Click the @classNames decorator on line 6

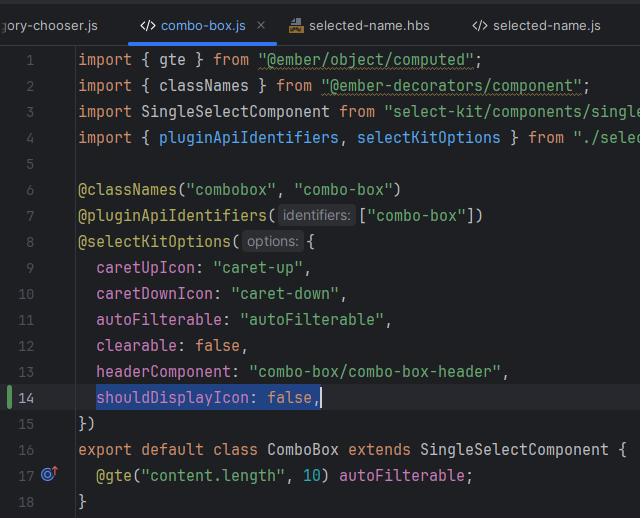point(127,190)
